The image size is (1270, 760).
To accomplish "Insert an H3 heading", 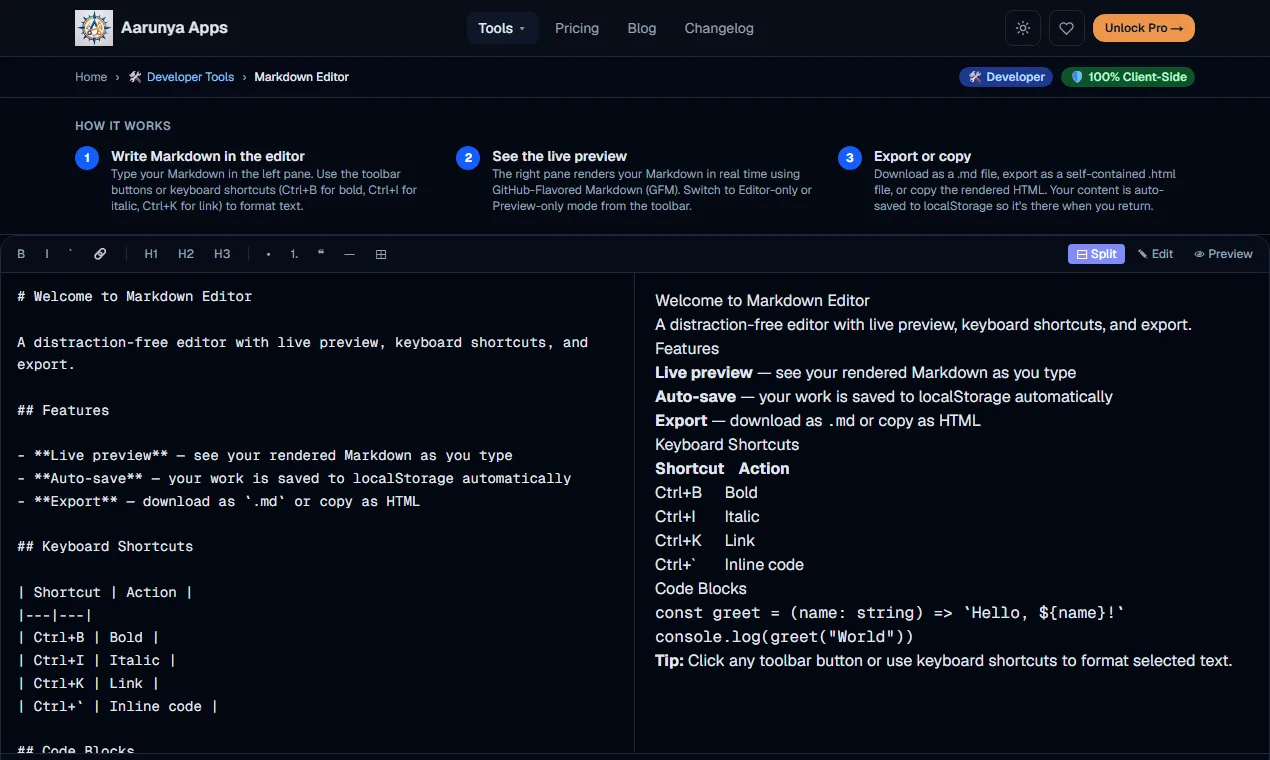I will [x=222, y=254].
